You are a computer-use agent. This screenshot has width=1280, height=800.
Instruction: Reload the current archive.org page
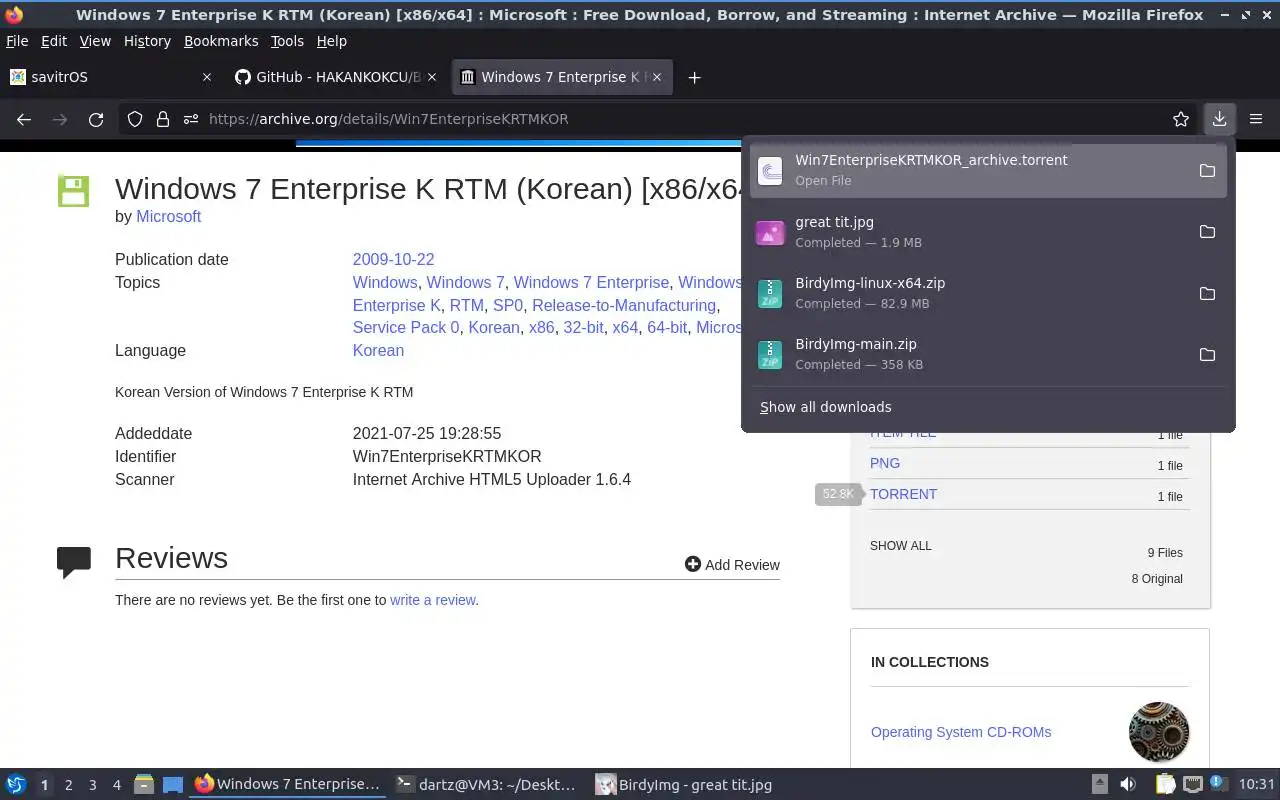pos(96,119)
